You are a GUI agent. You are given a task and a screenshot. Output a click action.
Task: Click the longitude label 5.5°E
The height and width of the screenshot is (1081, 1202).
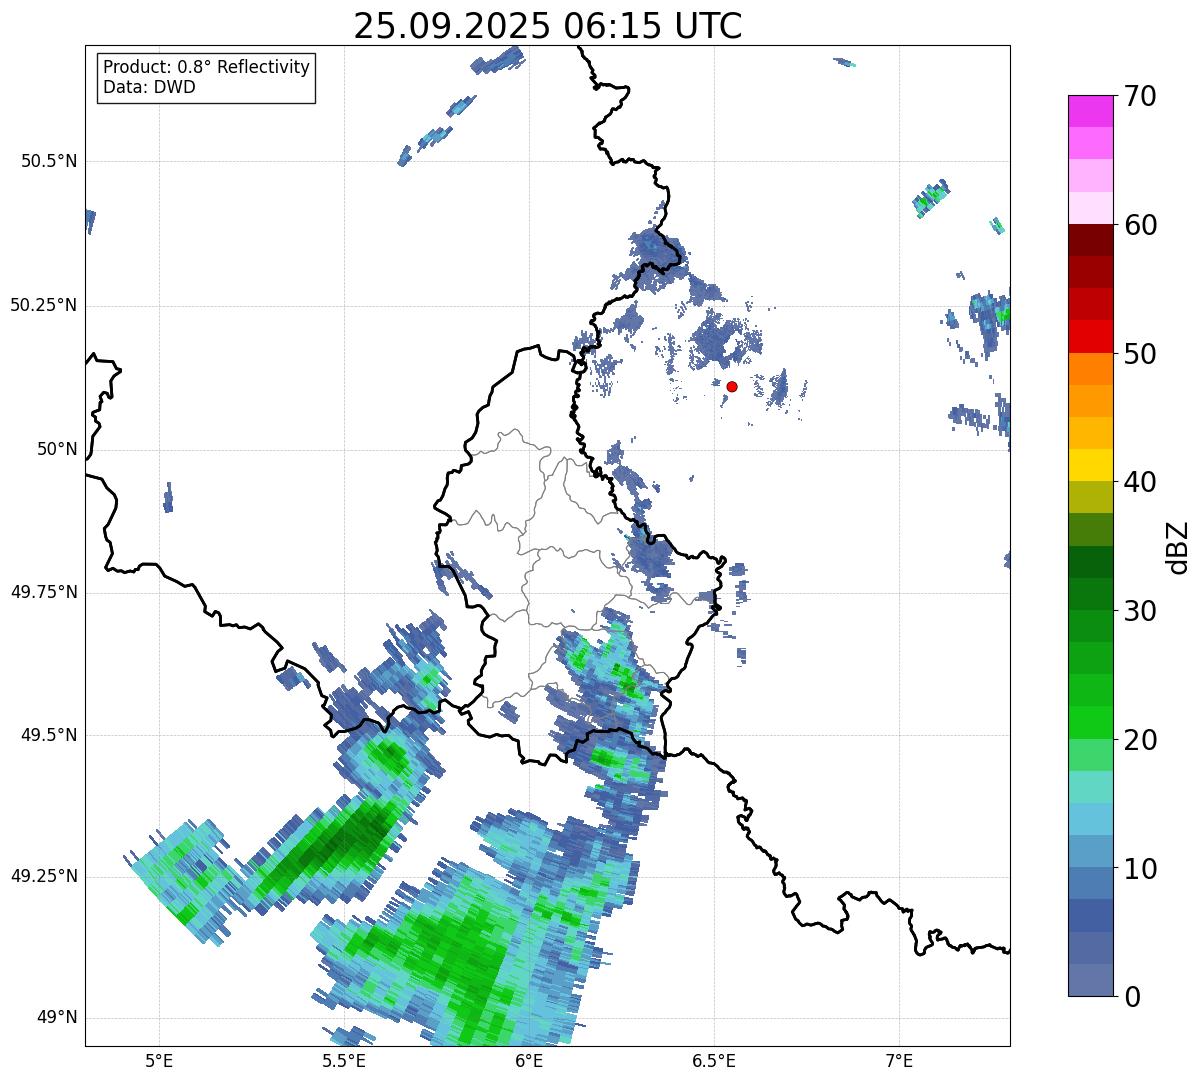[344, 1060]
